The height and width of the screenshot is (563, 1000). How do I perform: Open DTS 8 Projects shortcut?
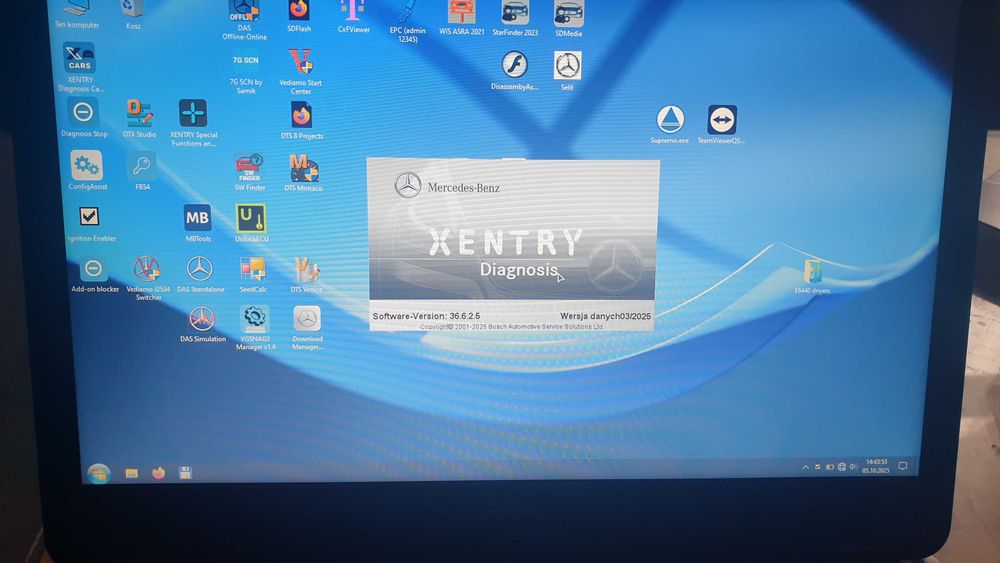point(302,119)
